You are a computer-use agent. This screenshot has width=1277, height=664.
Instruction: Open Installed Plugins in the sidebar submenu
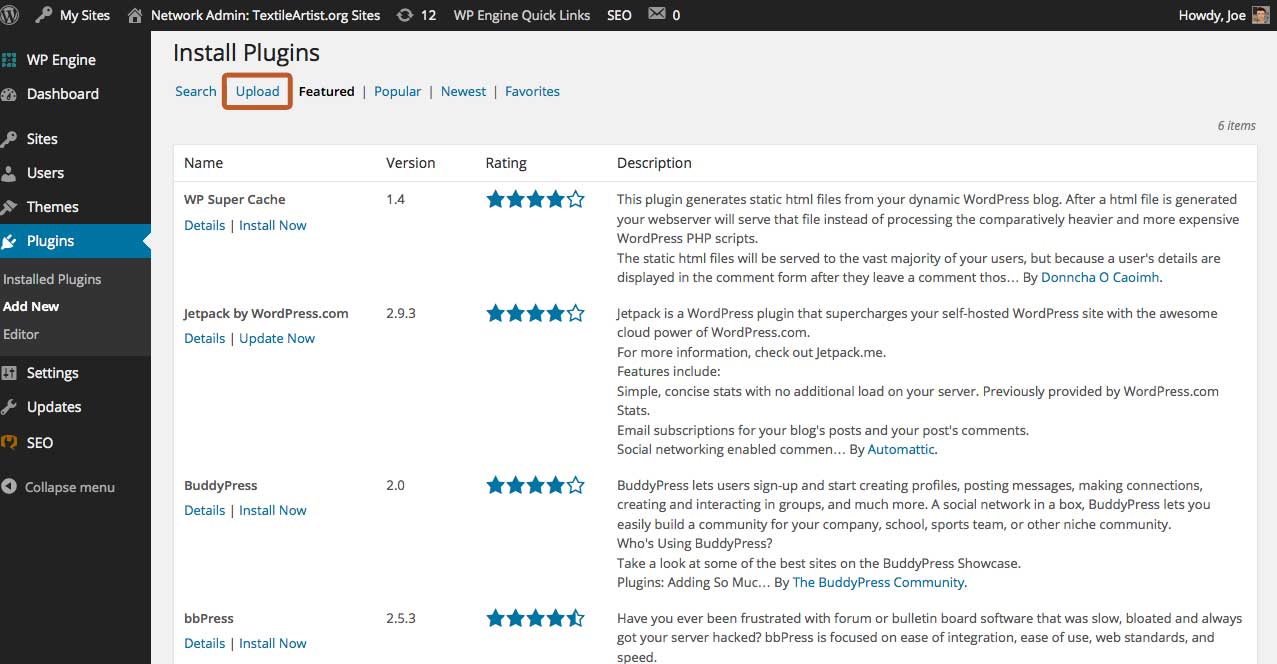(52, 279)
